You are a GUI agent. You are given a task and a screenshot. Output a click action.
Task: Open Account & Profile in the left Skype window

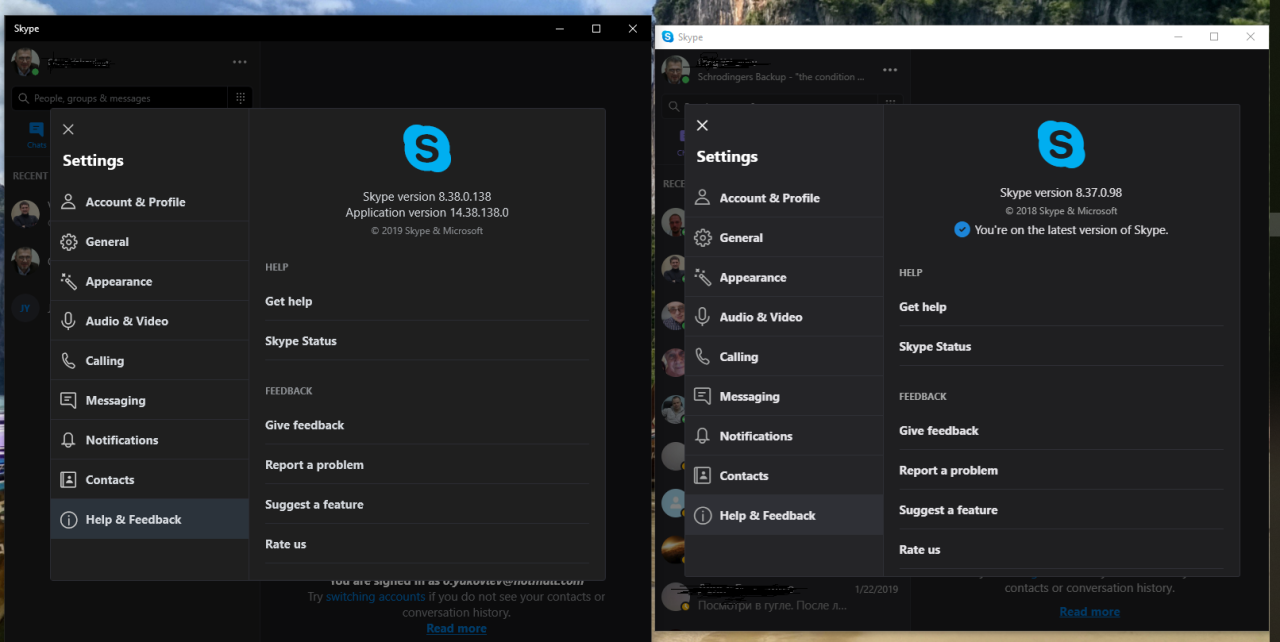click(150, 202)
